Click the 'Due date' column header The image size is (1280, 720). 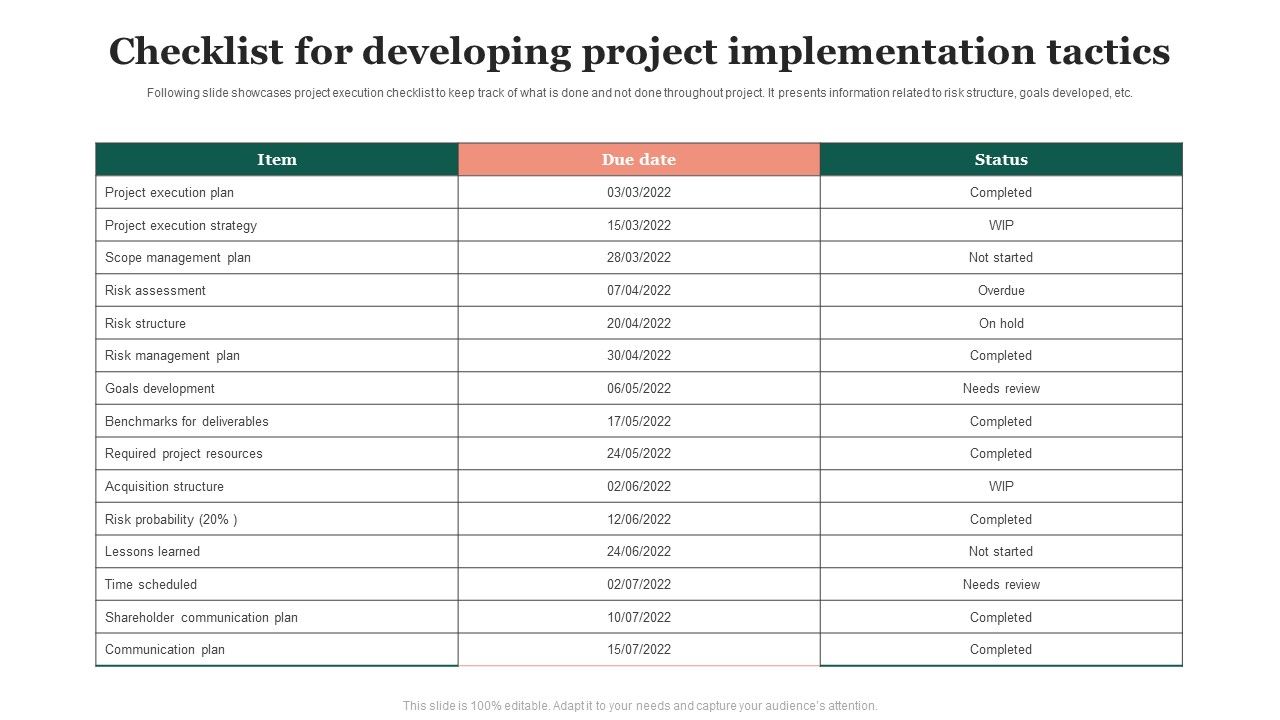coord(639,160)
